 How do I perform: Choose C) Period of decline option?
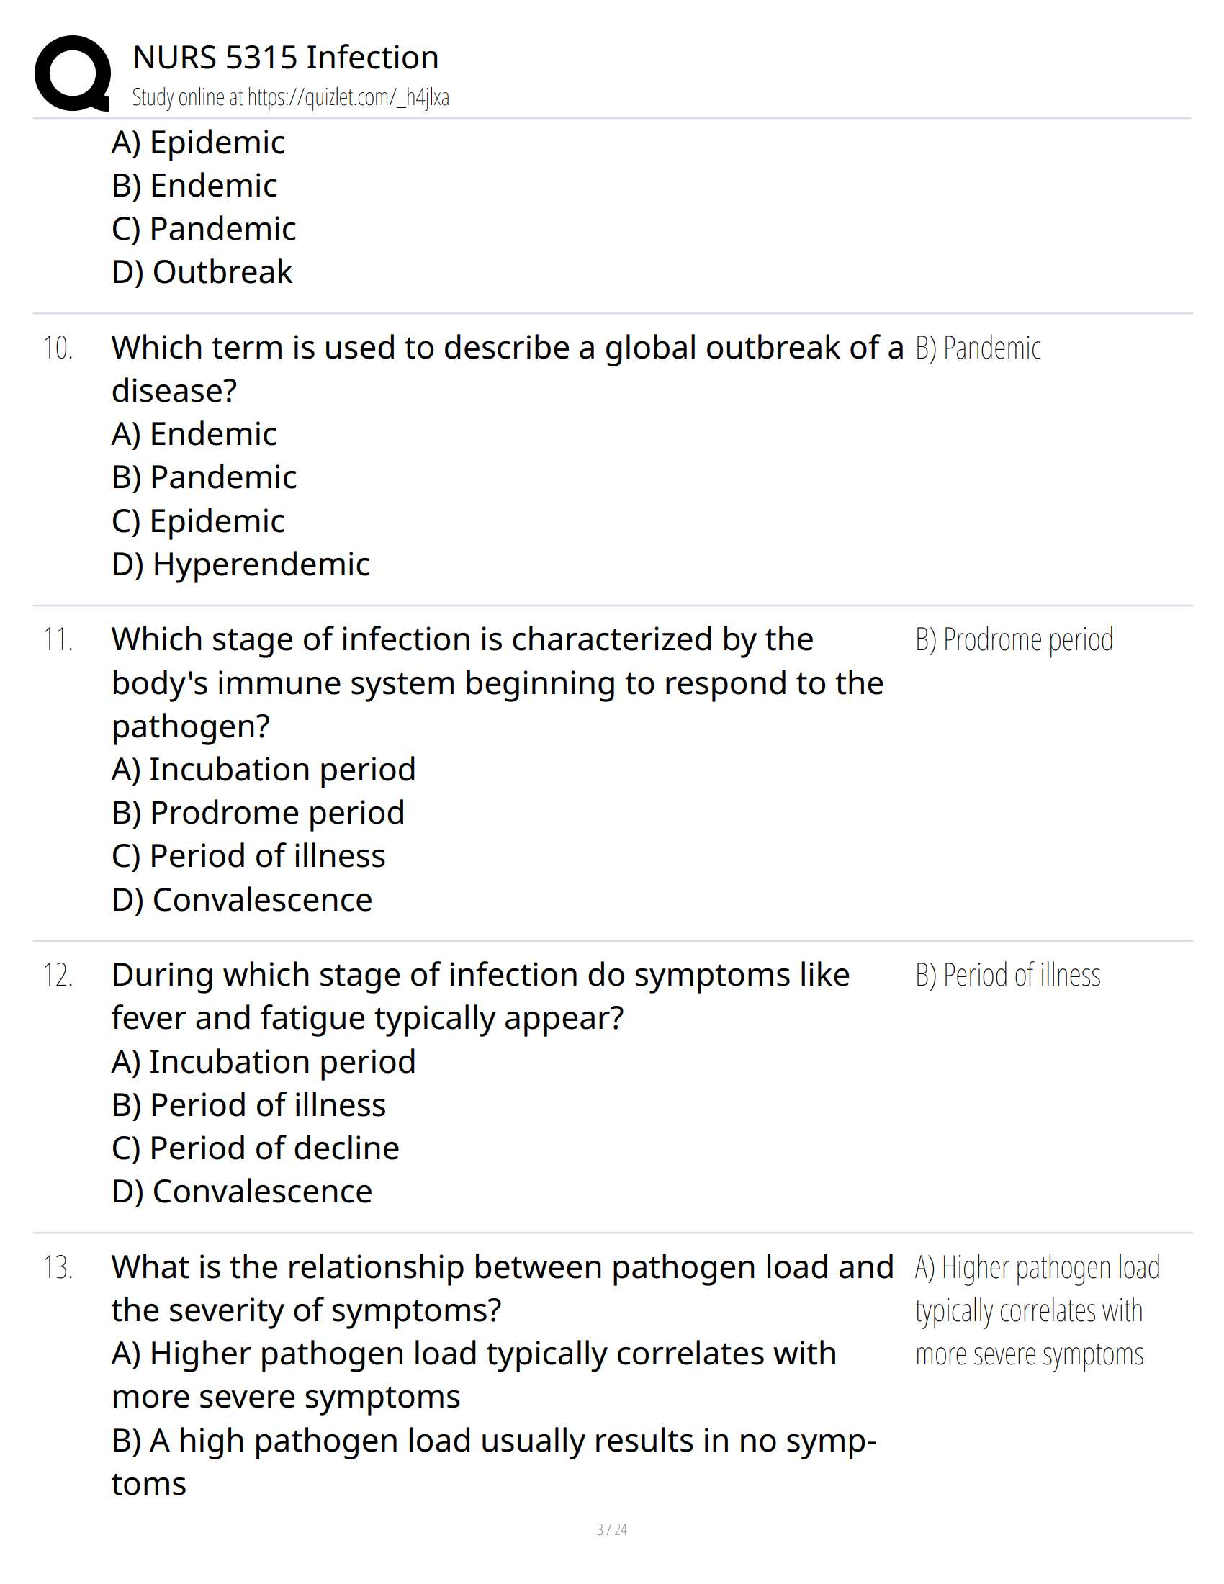tap(255, 1148)
